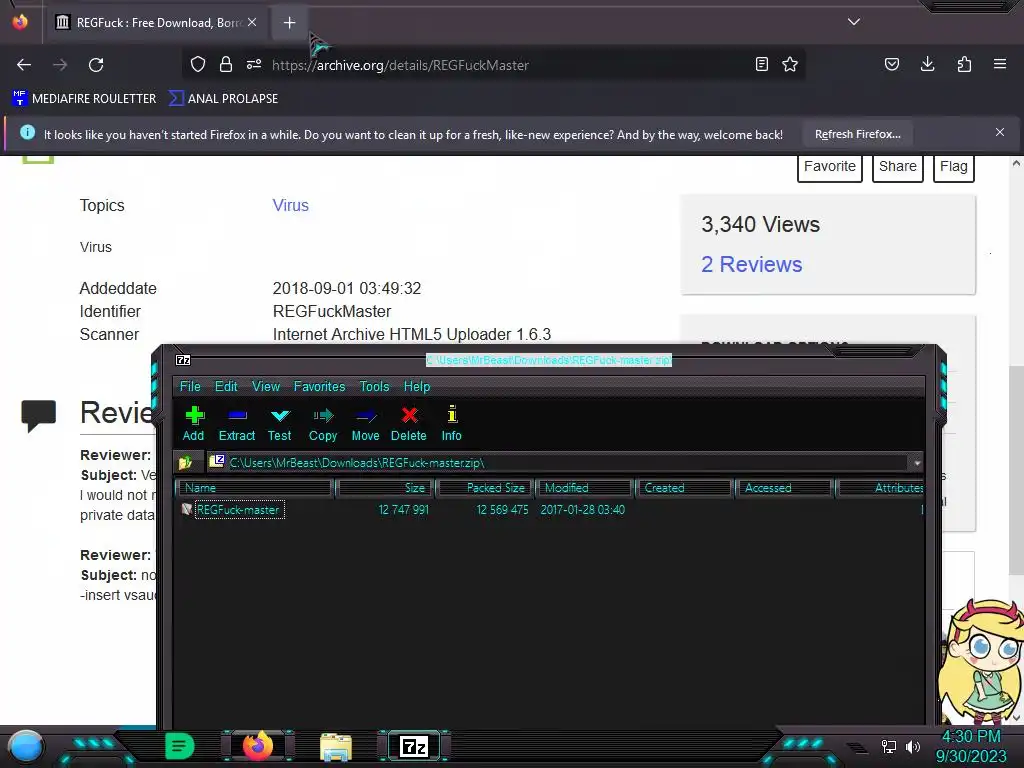Open the Windows Start orb
The height and width of the screenshot is (768, 1024).
click(x=25, y=746)
